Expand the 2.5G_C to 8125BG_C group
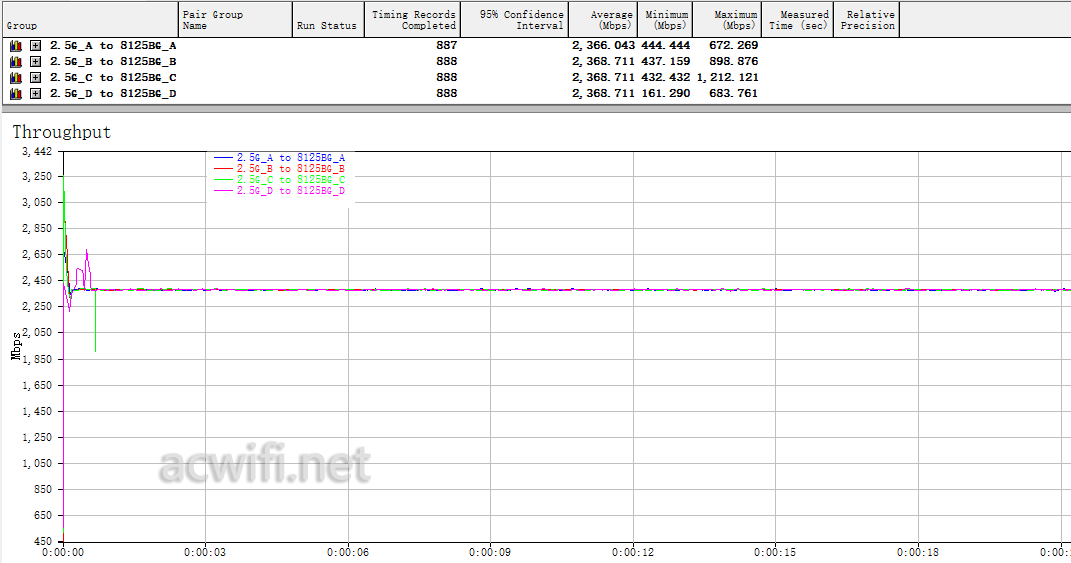The image size is (1071, 563). [x=36, y=78]
